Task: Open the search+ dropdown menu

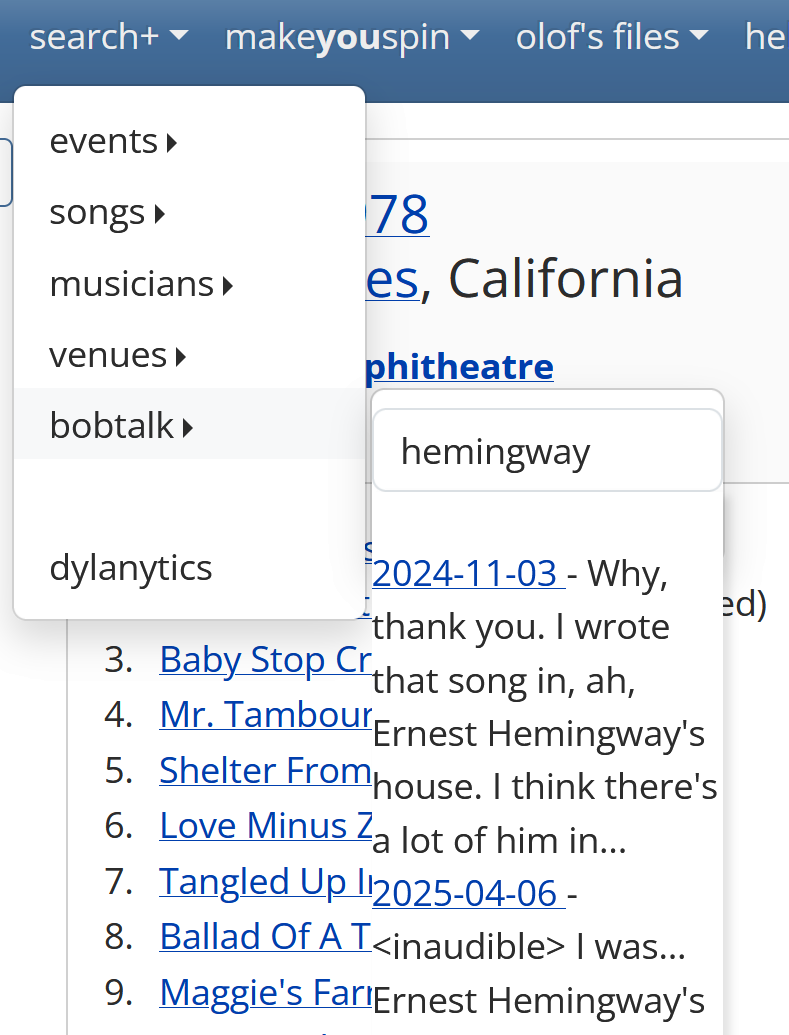Action: 108,37
